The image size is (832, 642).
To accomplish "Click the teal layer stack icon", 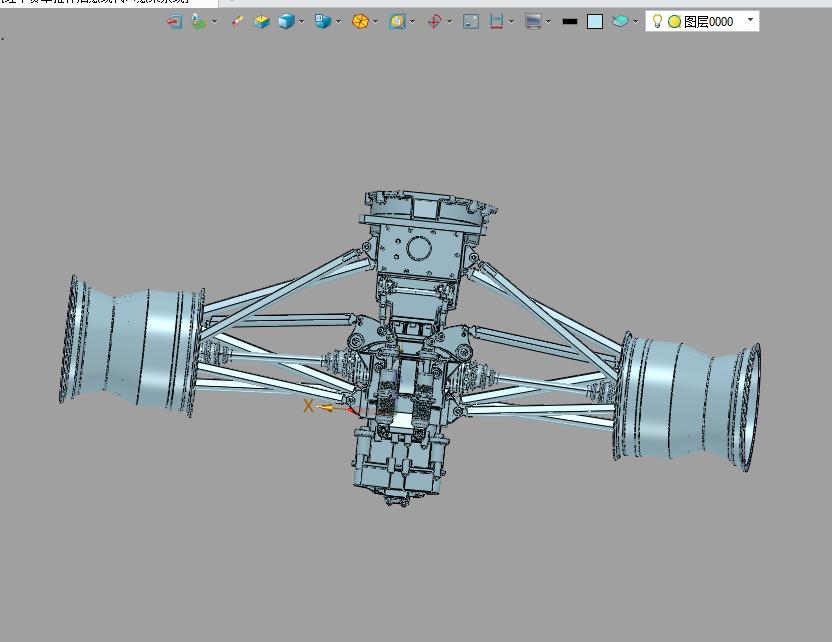I will [620, 22].
